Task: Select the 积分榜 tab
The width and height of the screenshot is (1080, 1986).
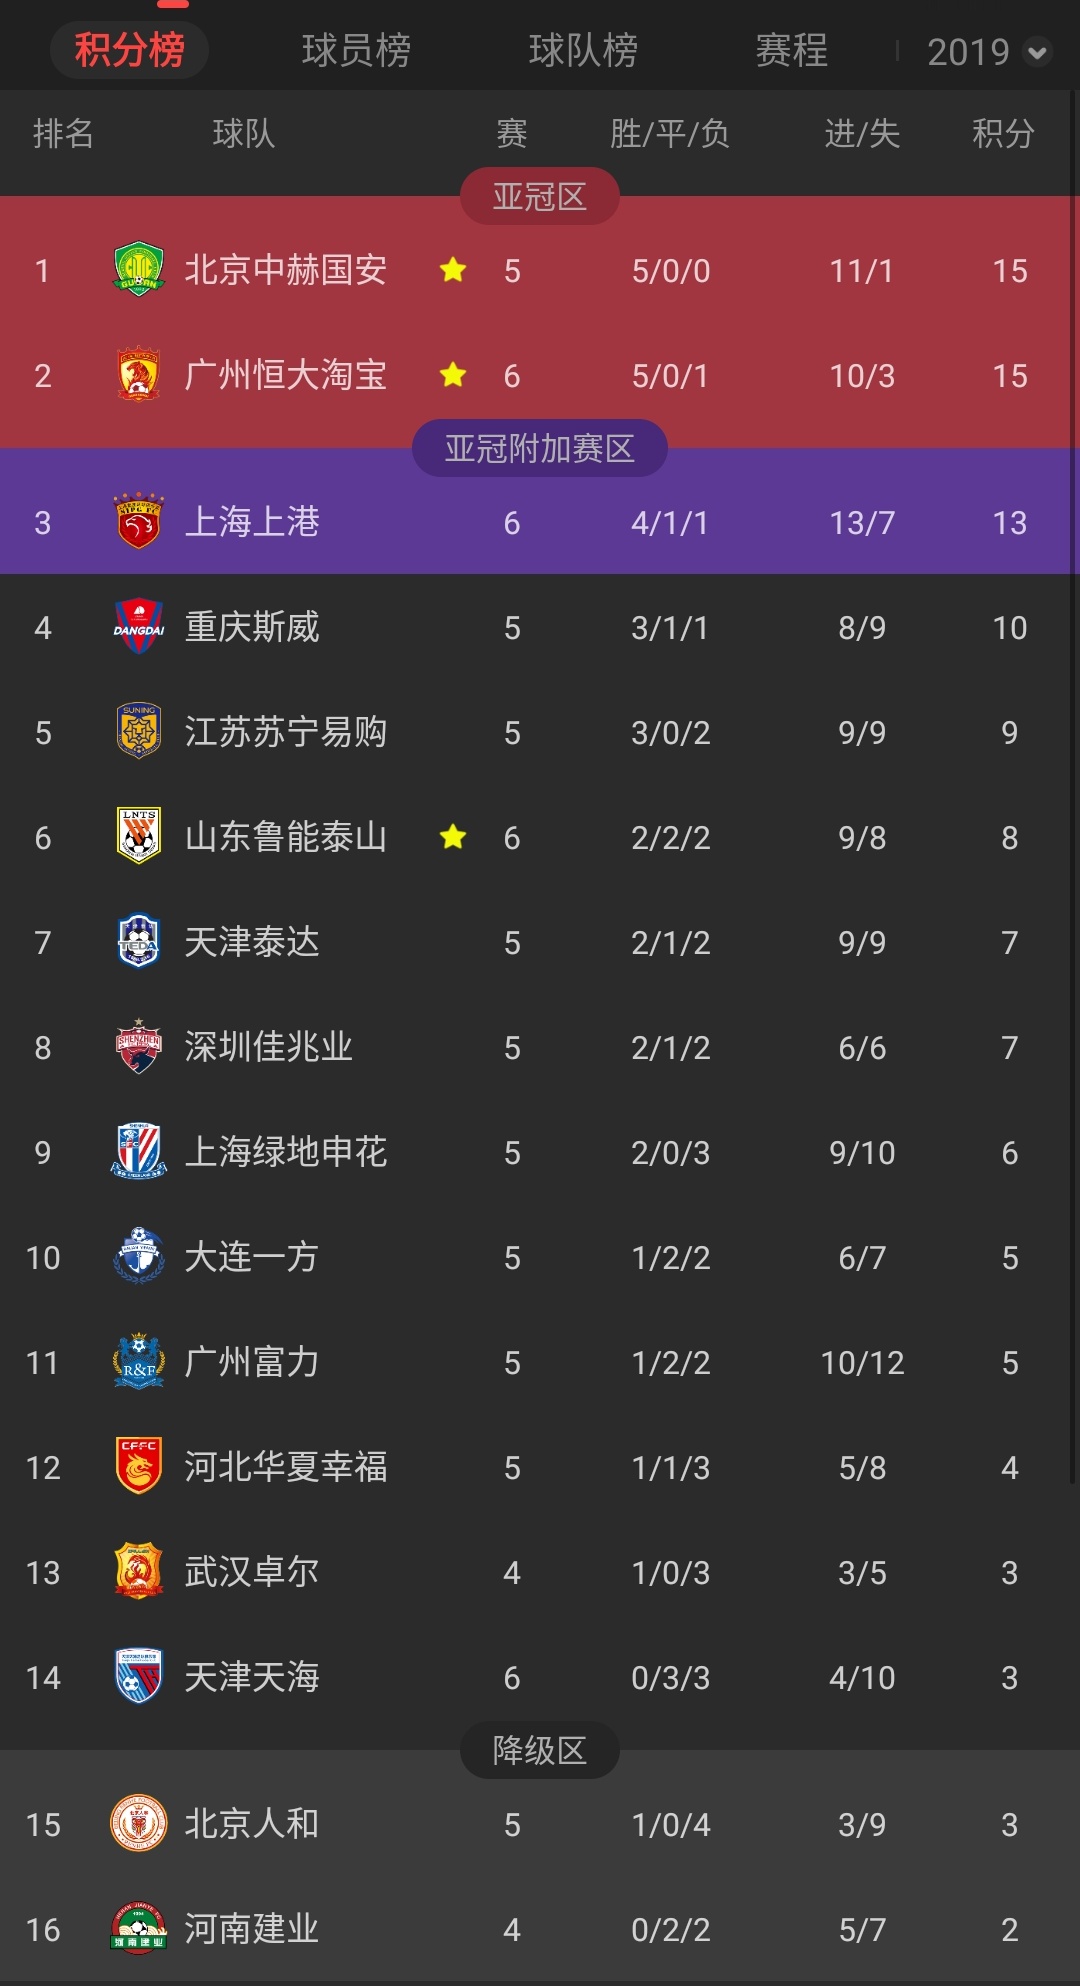Action: pyautogui.click(x=129, y=50)
